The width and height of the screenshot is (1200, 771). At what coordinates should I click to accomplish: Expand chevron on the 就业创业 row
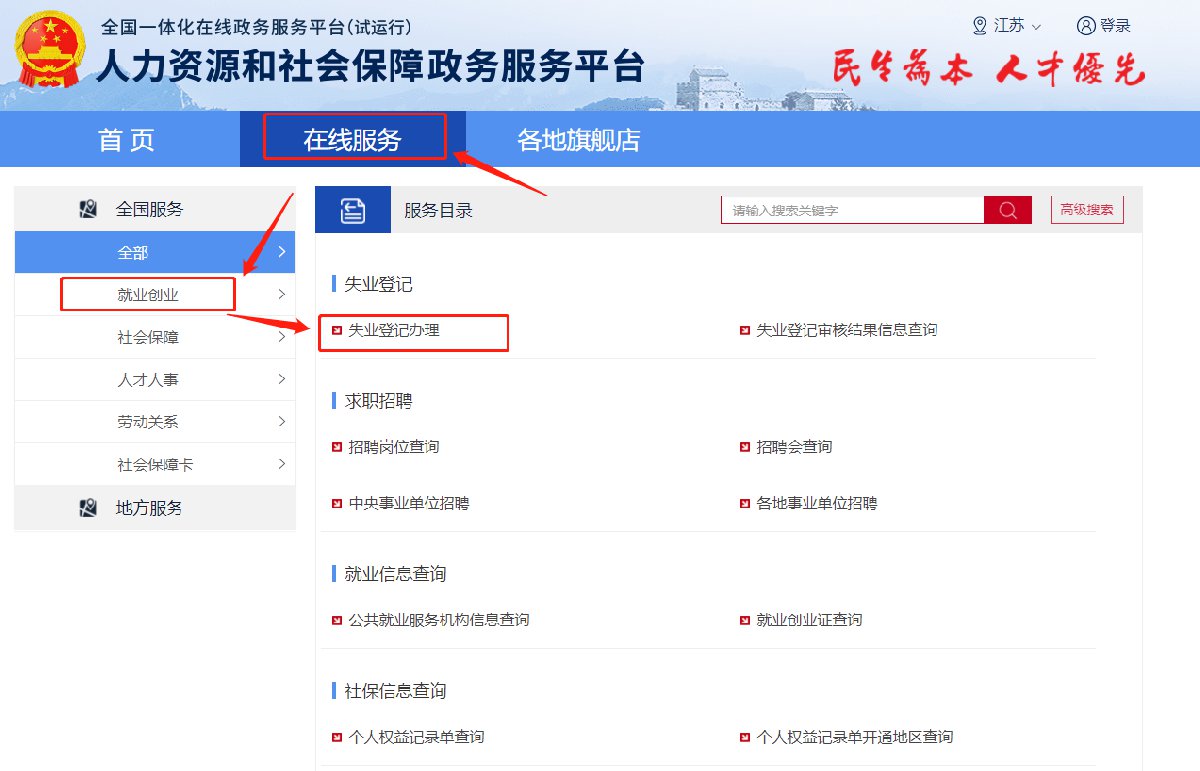282,294
